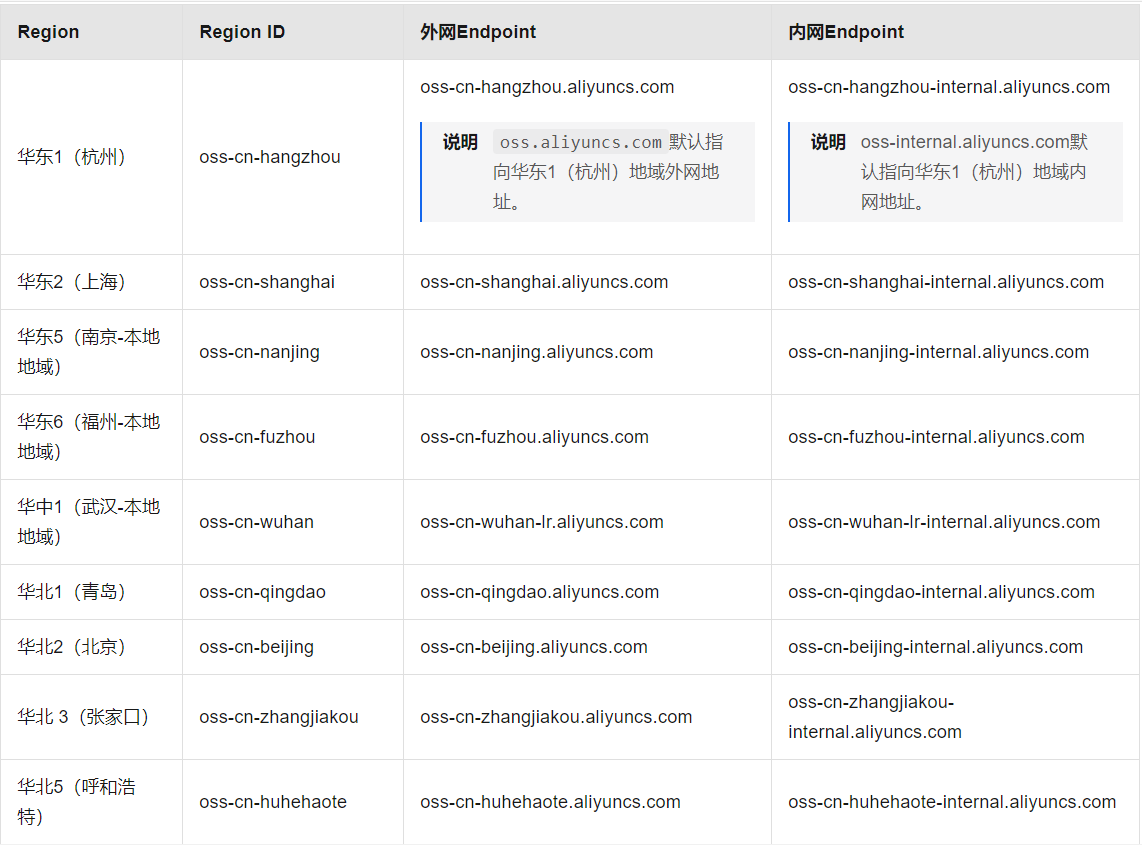
Task: Select the oss-cn-nanjing region ID
Action: coord(259,352)
